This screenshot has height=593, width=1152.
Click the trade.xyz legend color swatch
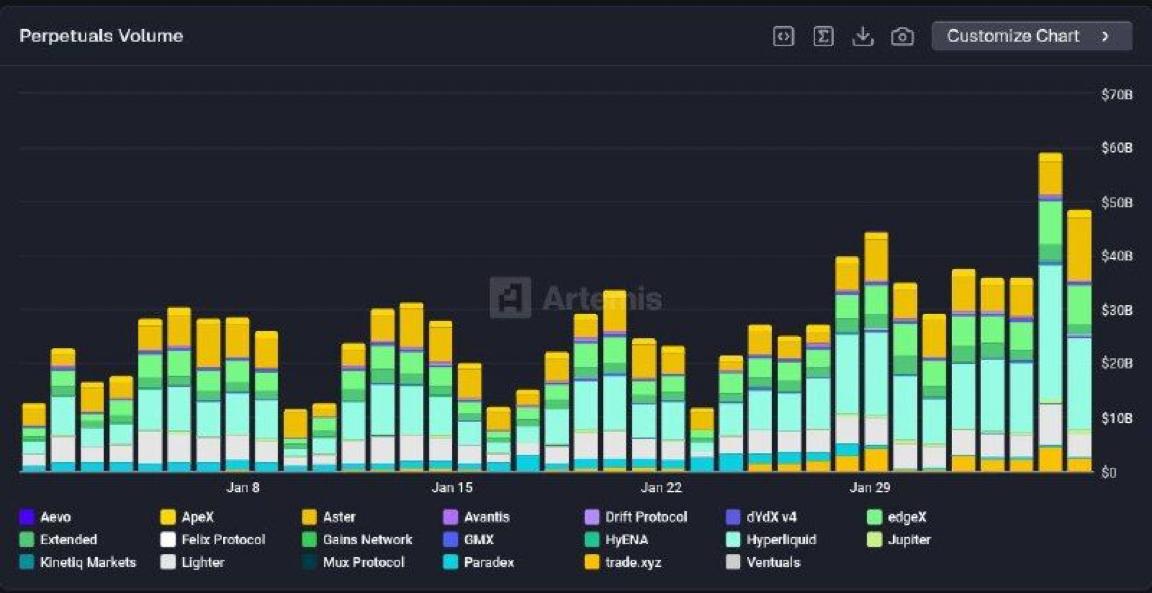coord(592,563)
